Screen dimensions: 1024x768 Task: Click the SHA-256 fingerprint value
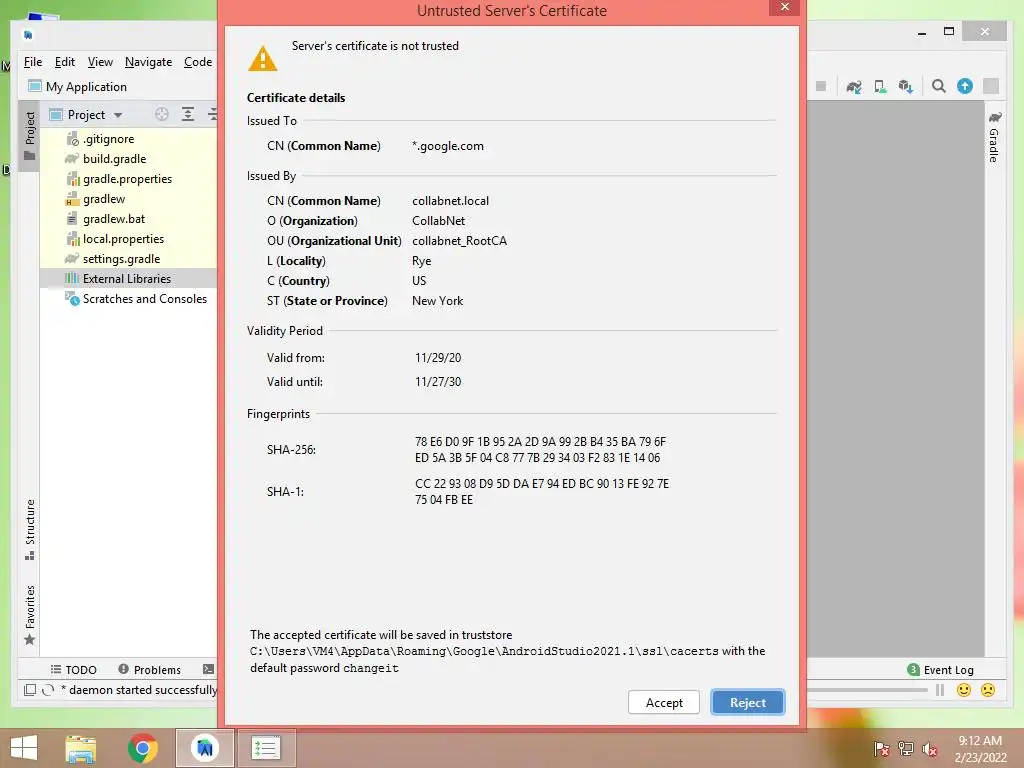click(x=540, y=450)
